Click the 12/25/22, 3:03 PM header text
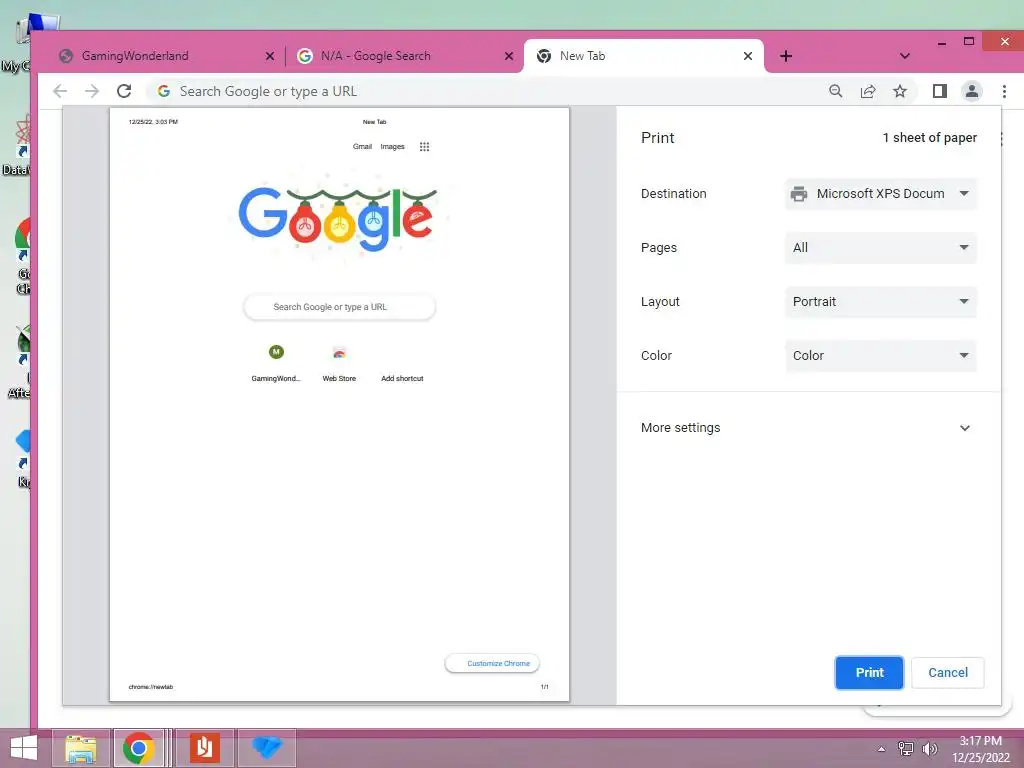The image size is (1024, 768). 153,122
